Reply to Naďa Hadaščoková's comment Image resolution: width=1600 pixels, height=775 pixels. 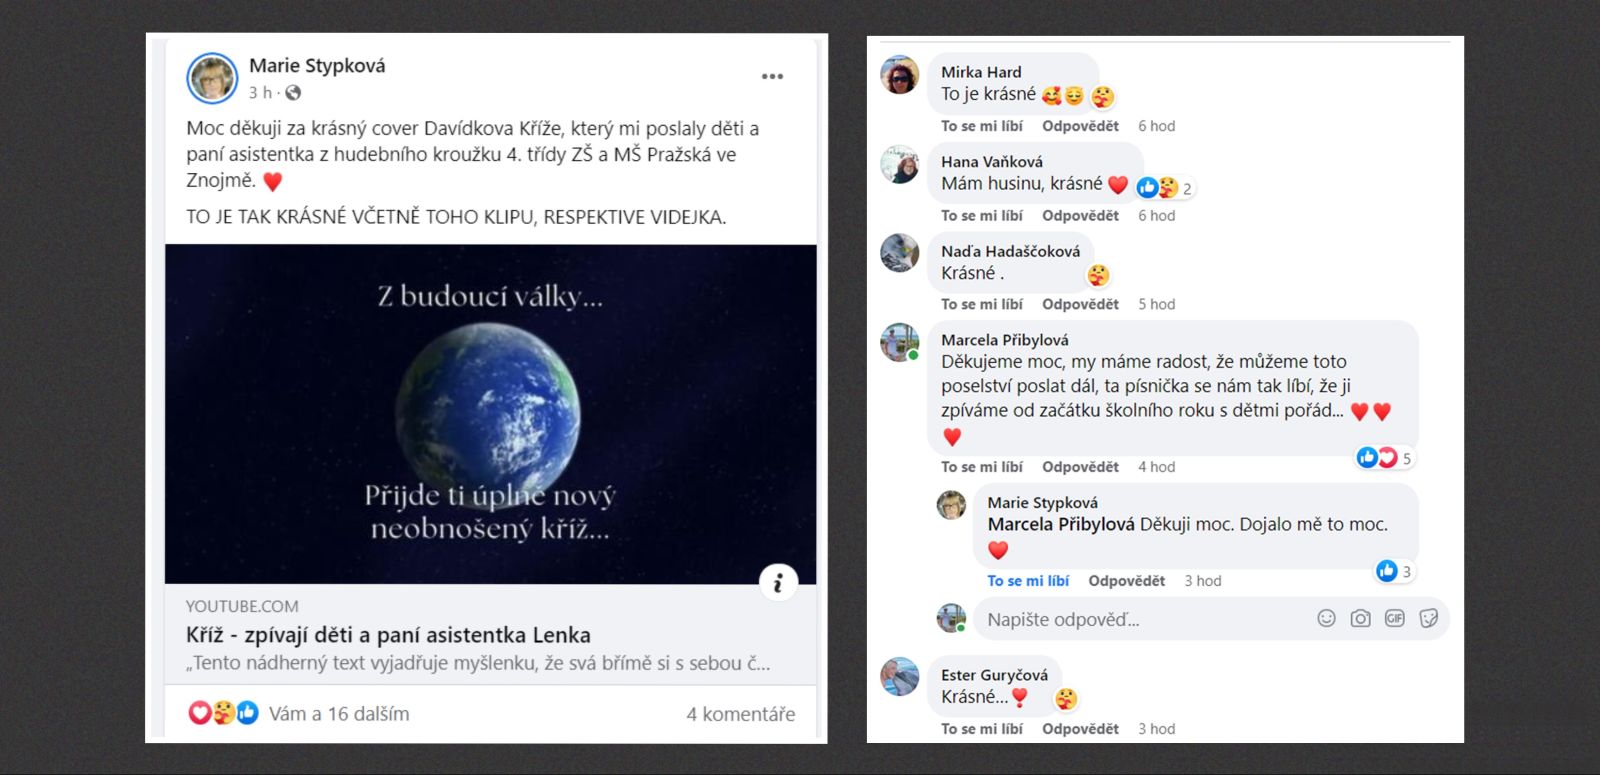pyautogui.click(x=1080, y=304)
